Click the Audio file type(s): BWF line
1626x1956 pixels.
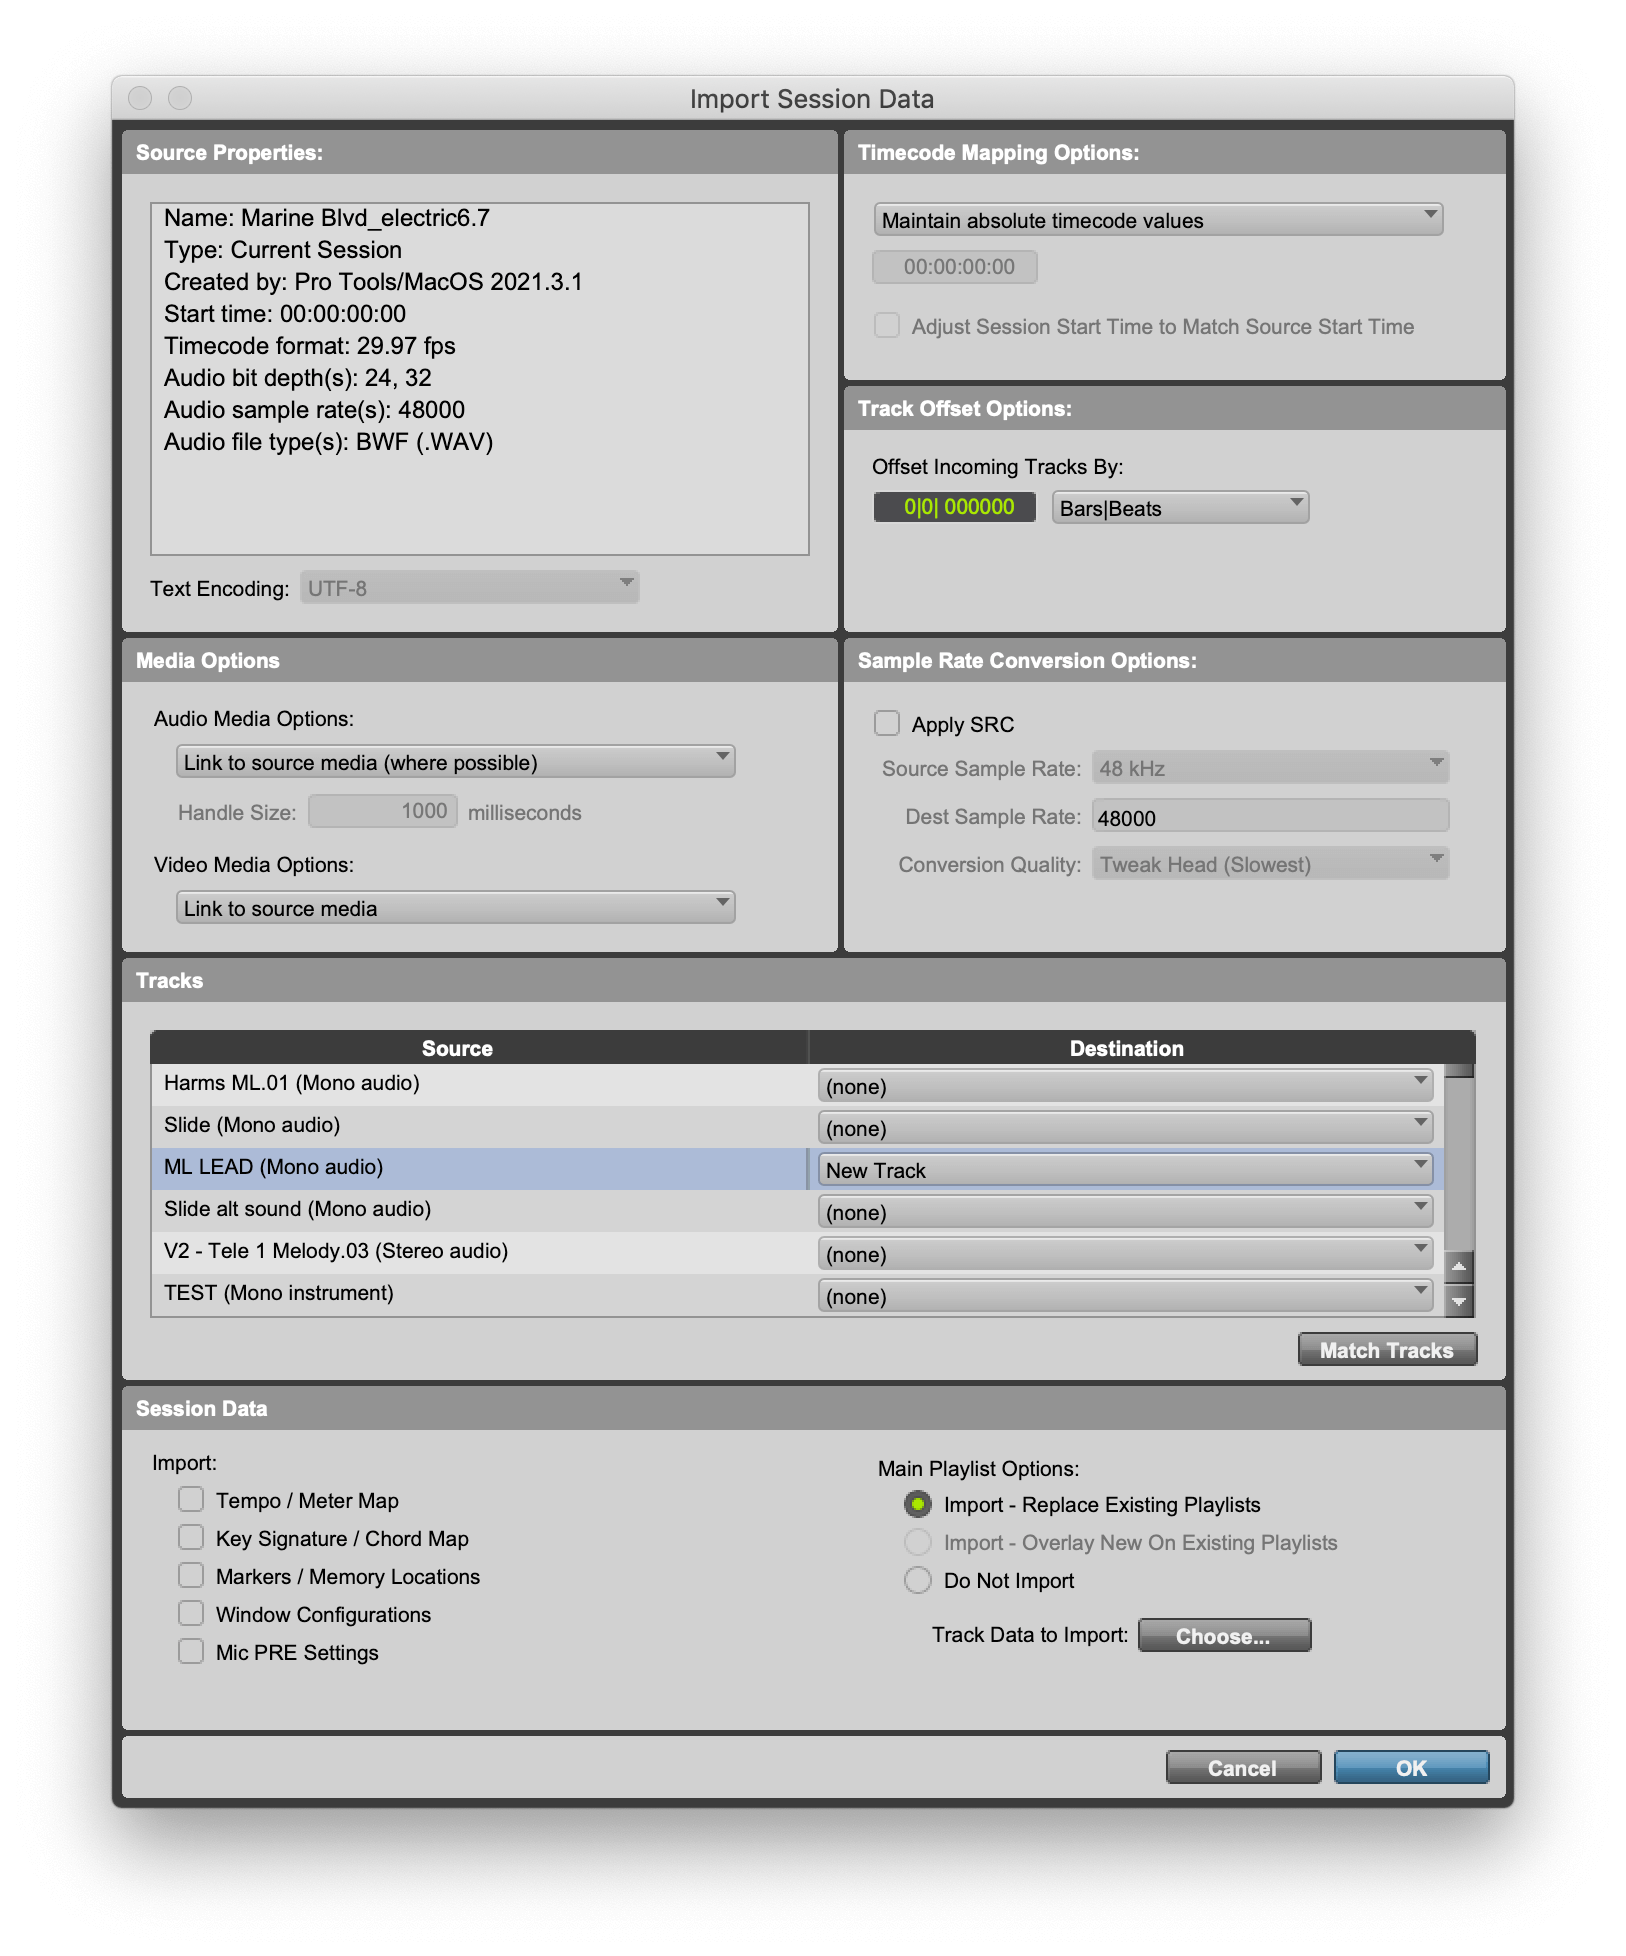(329, 442)
